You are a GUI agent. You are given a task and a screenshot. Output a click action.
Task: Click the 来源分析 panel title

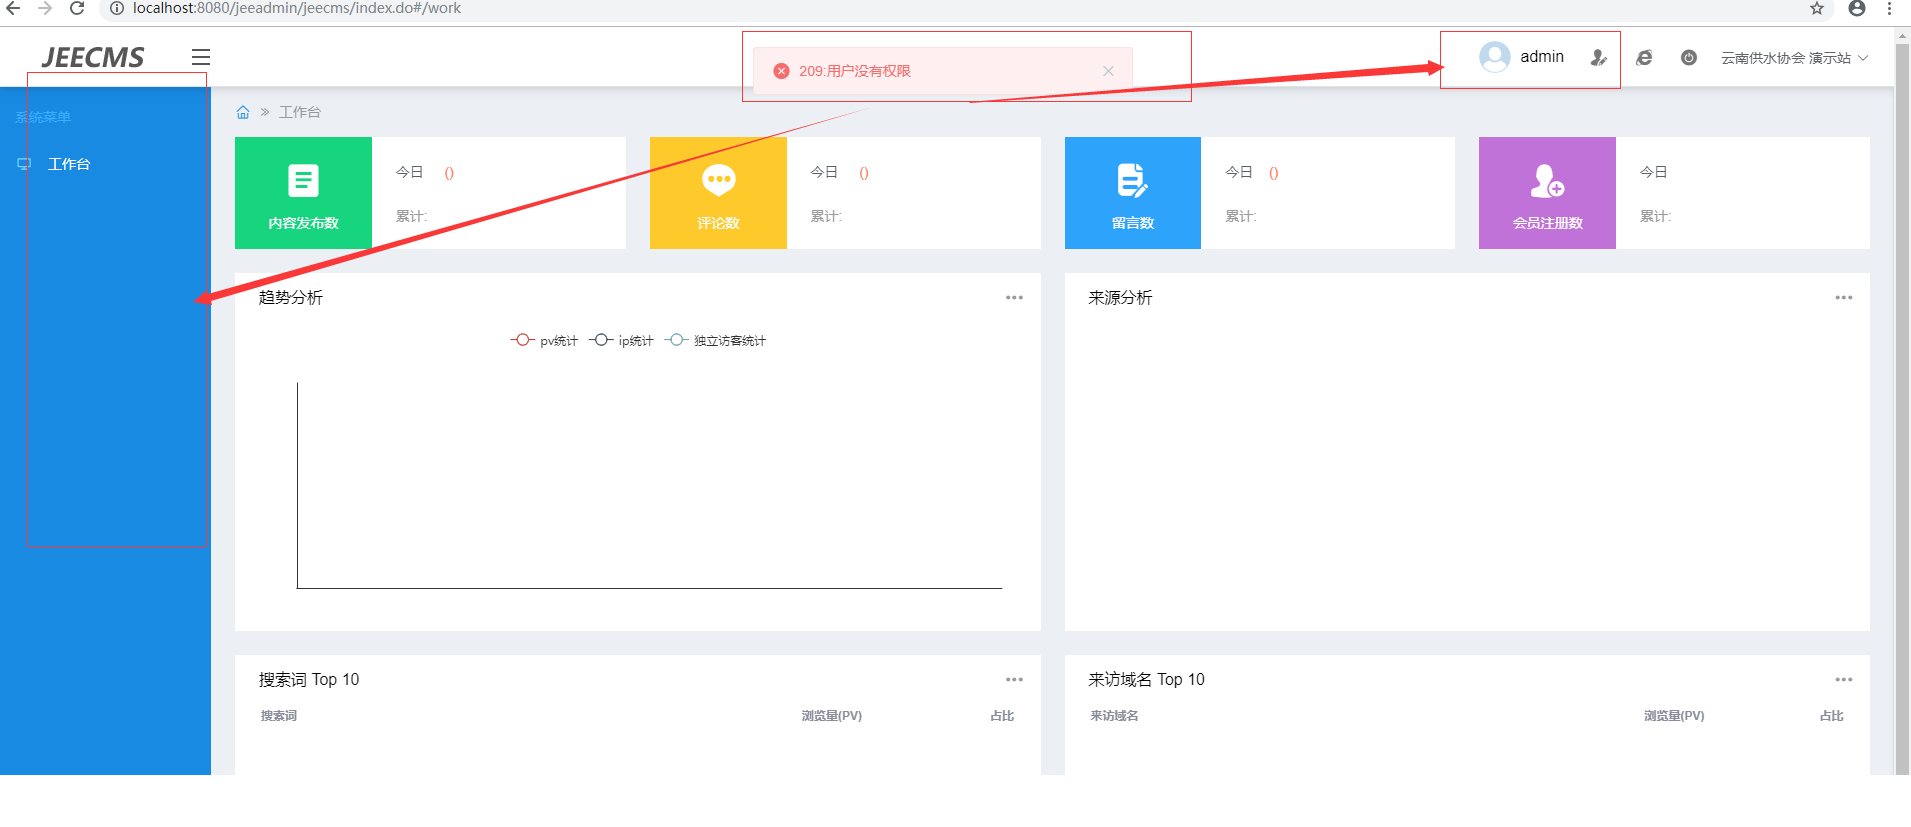[1120, 298]
